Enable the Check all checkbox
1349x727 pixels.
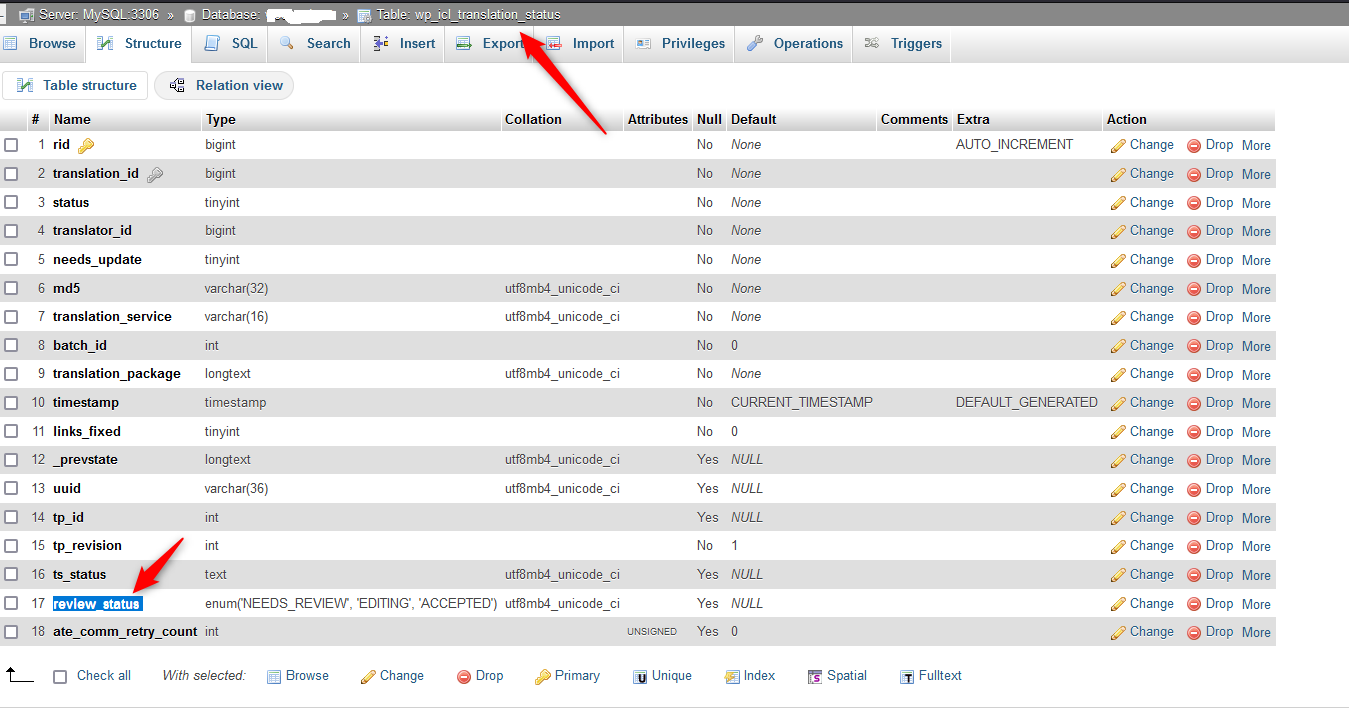click(60, 677)
